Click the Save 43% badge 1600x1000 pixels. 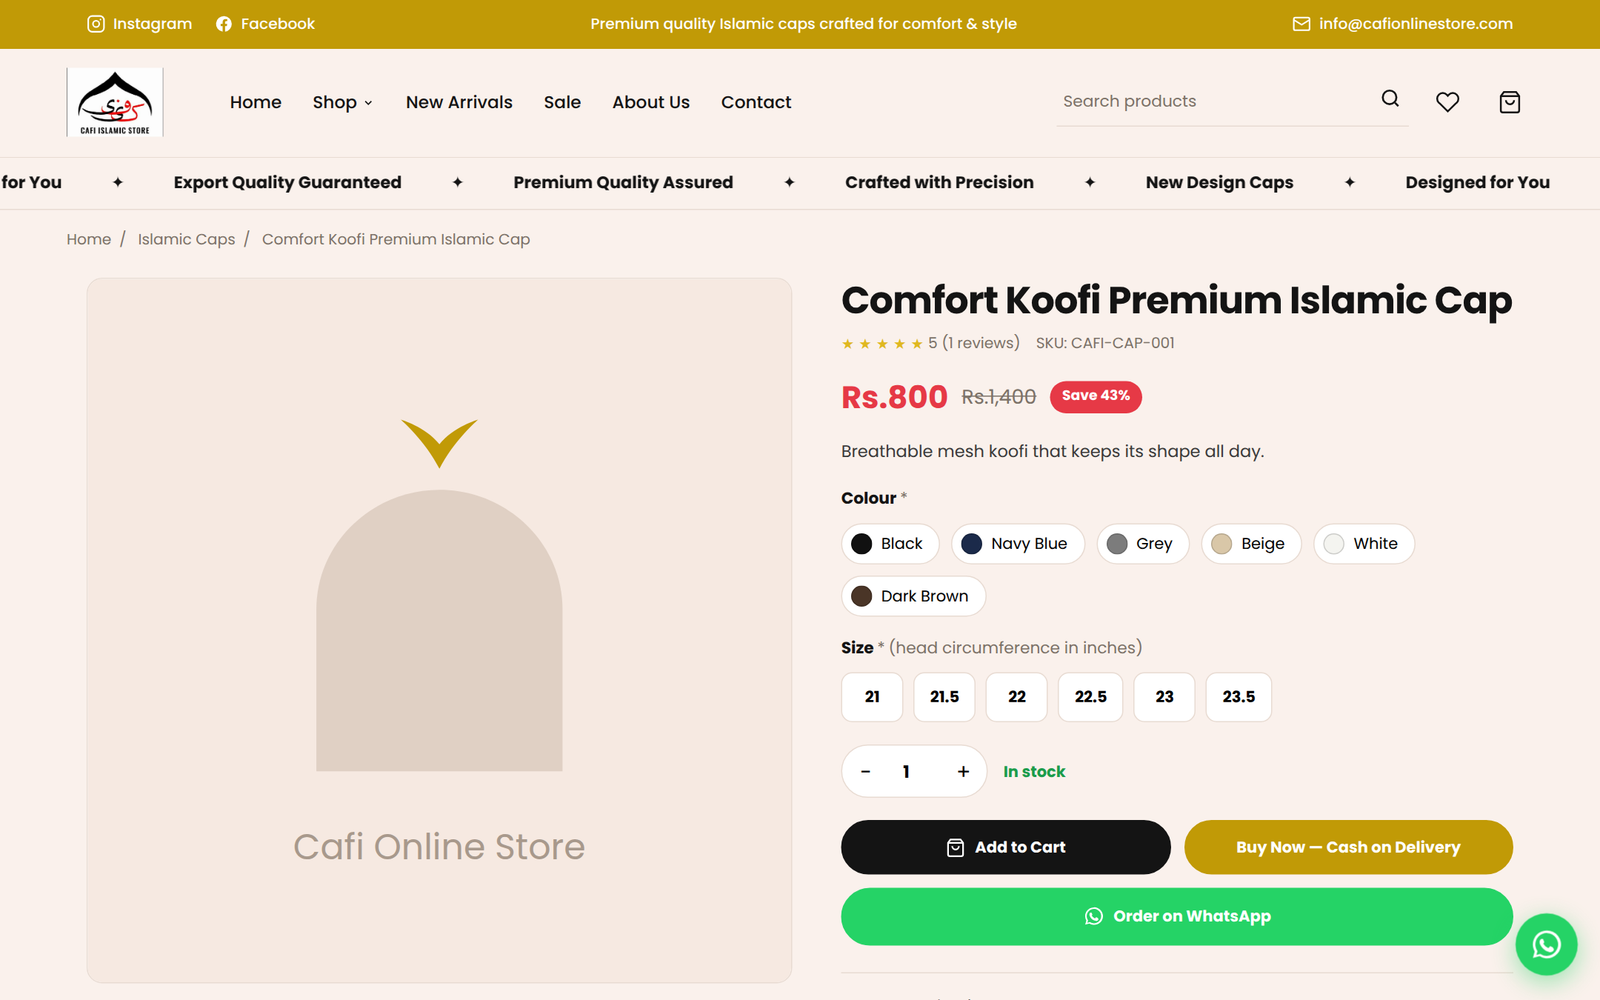point(1096,397)
